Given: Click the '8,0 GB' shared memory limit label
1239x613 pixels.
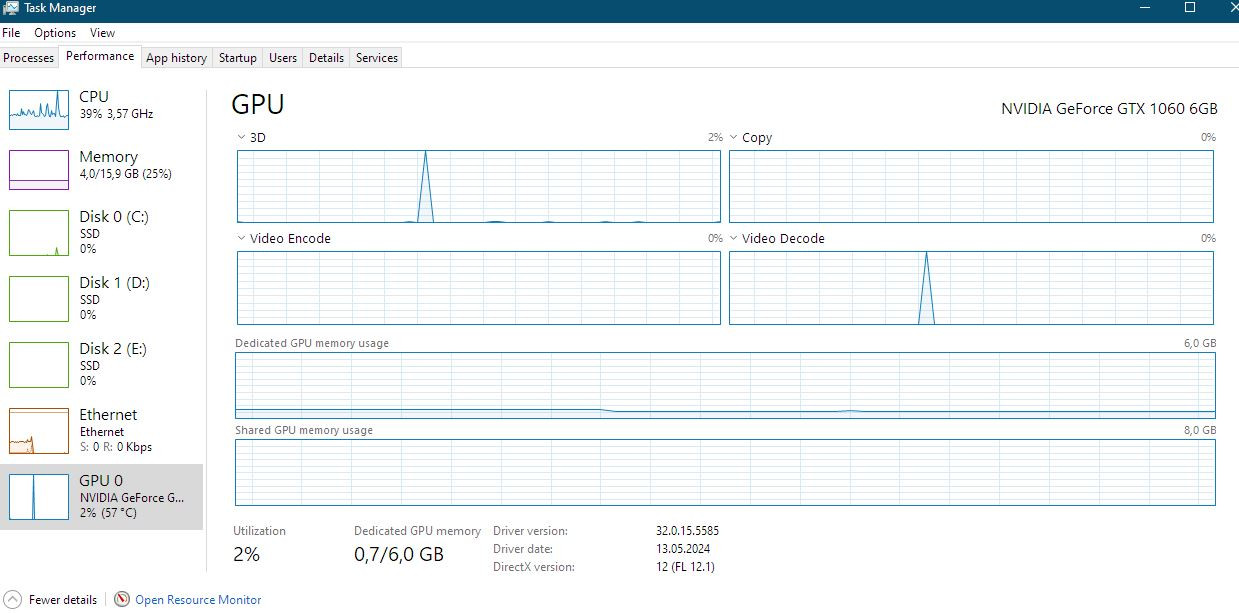Looking at the screenshot, I should tap(1200, 430).
